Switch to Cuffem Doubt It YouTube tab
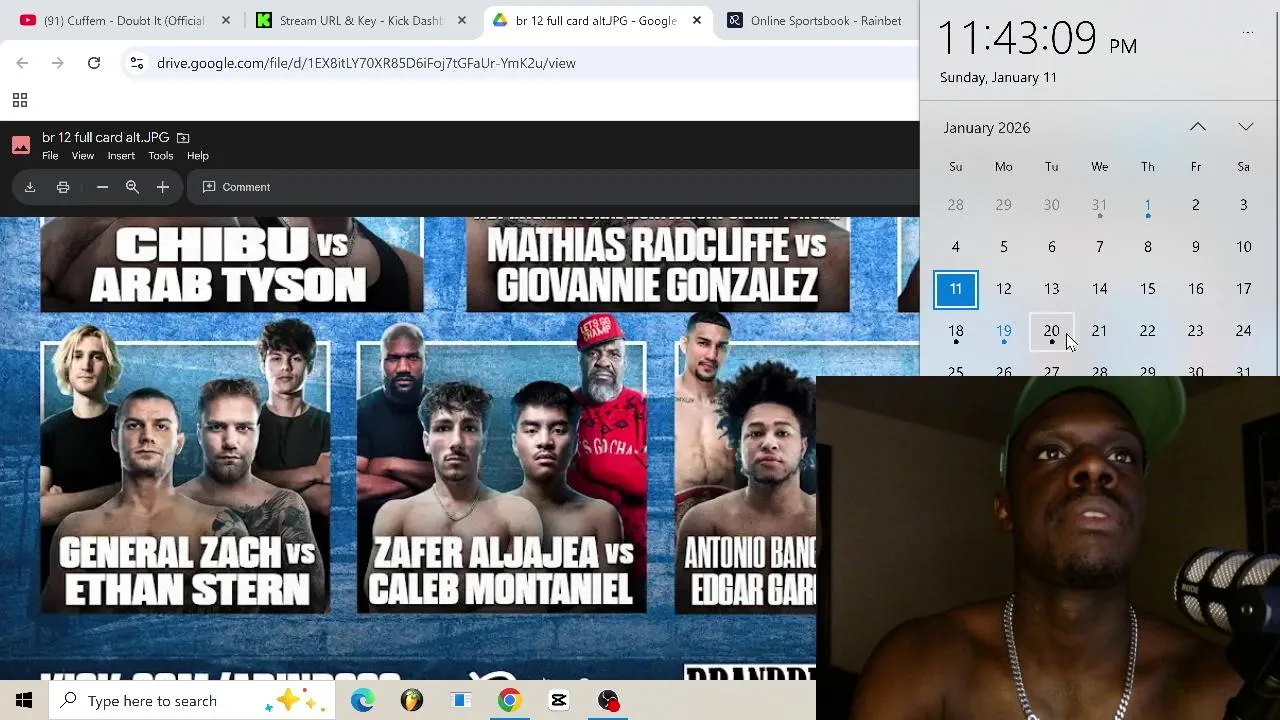This screenshot has width=1280, height=720. coord(122,20)
